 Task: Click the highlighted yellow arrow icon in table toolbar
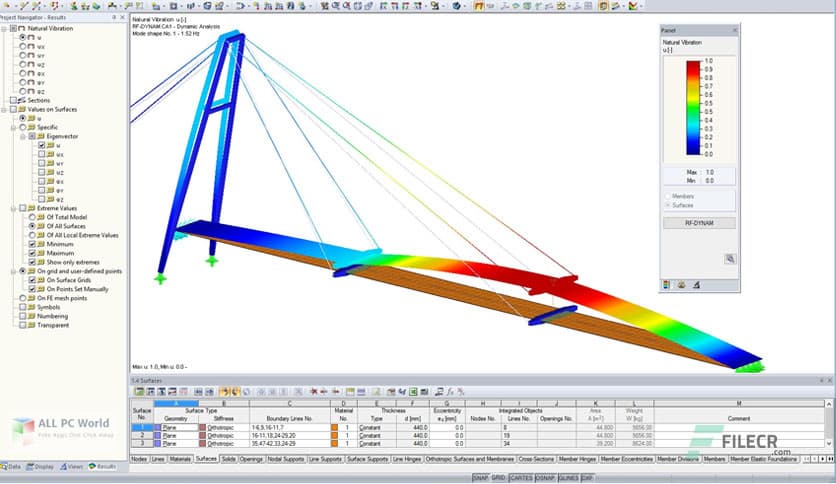[x=224, y=392]
